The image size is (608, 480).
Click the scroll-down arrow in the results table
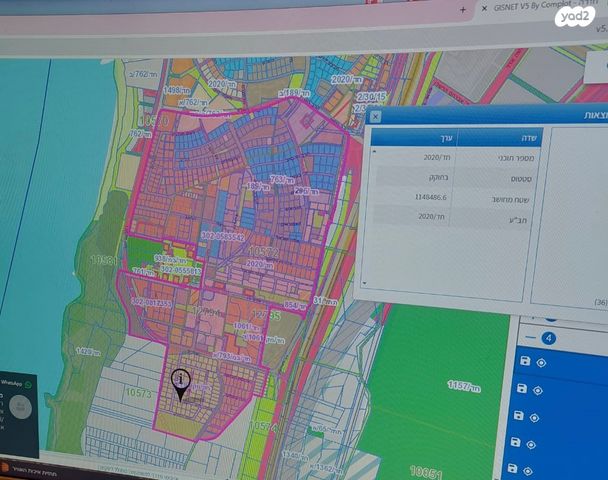(367, 283)
